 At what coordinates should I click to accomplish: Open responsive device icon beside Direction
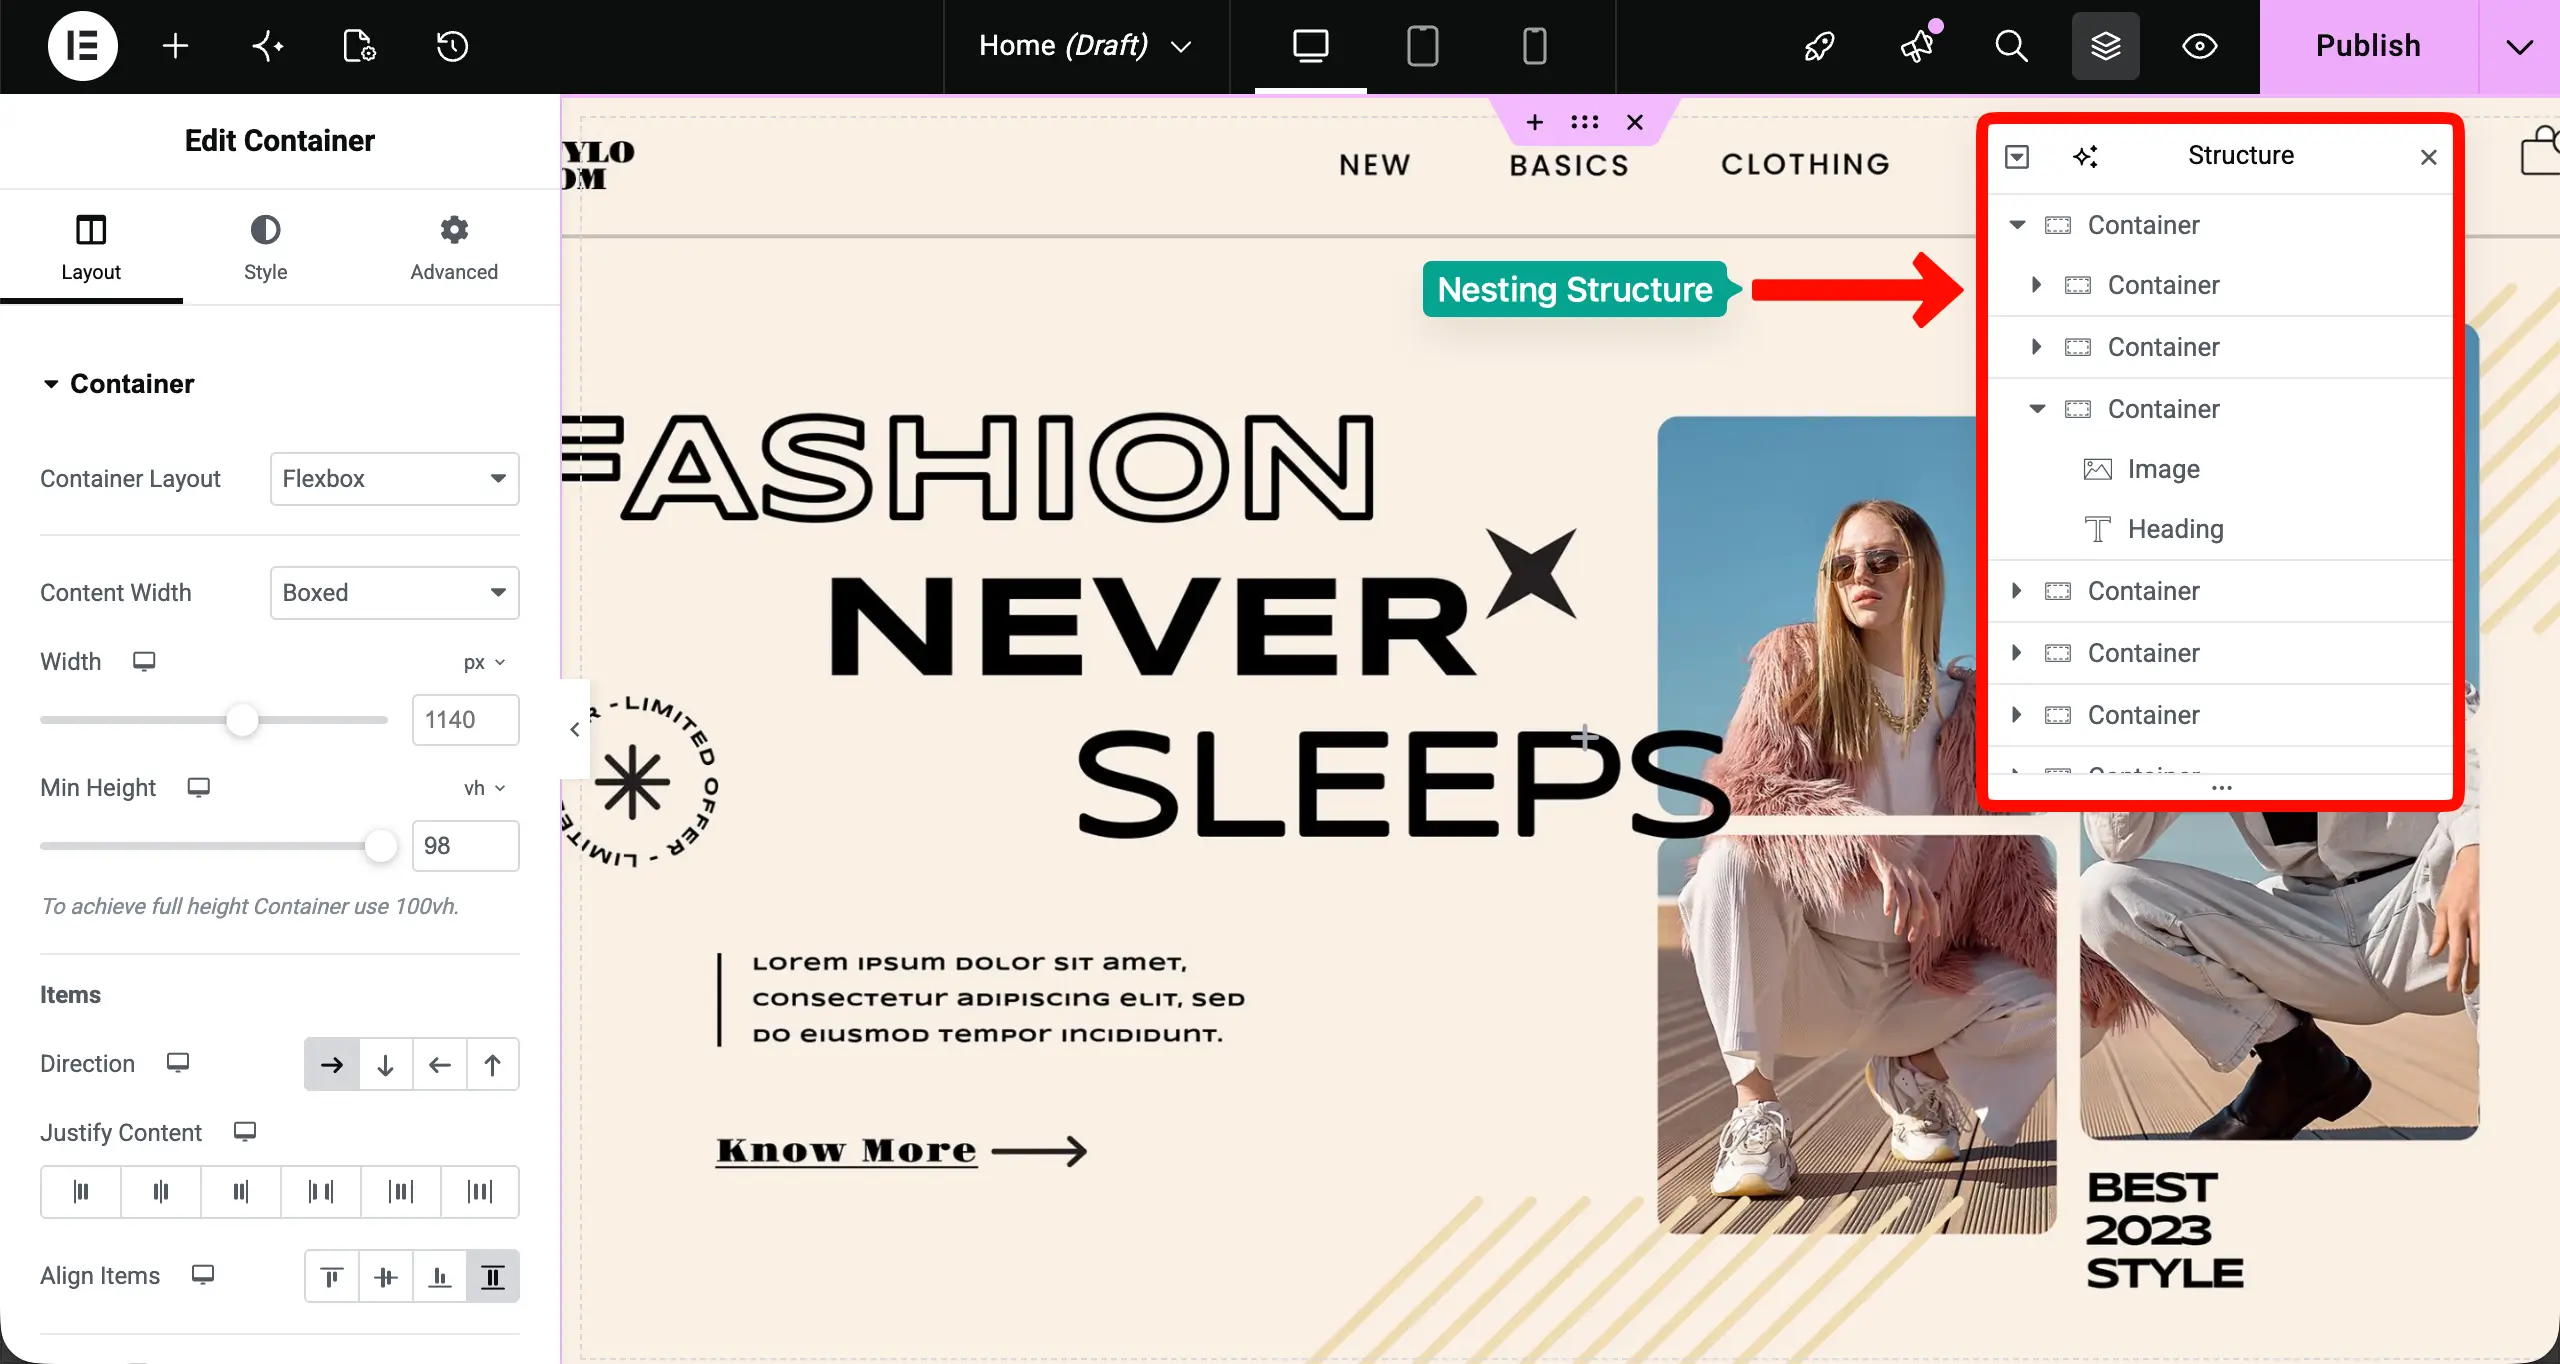point(178,1062)
